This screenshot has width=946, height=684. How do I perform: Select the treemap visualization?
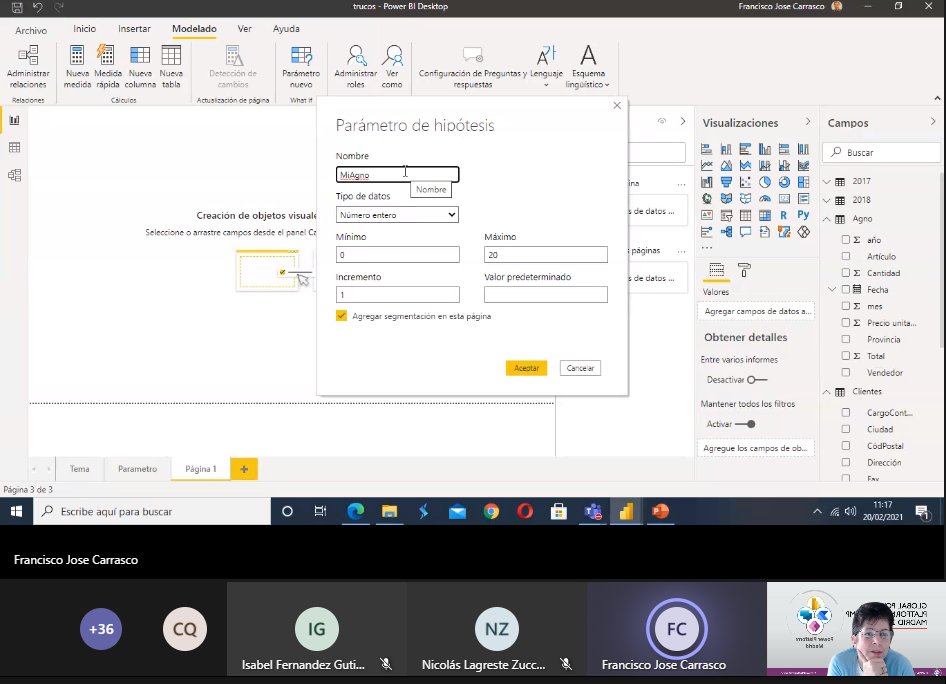[x=803, y=182]
